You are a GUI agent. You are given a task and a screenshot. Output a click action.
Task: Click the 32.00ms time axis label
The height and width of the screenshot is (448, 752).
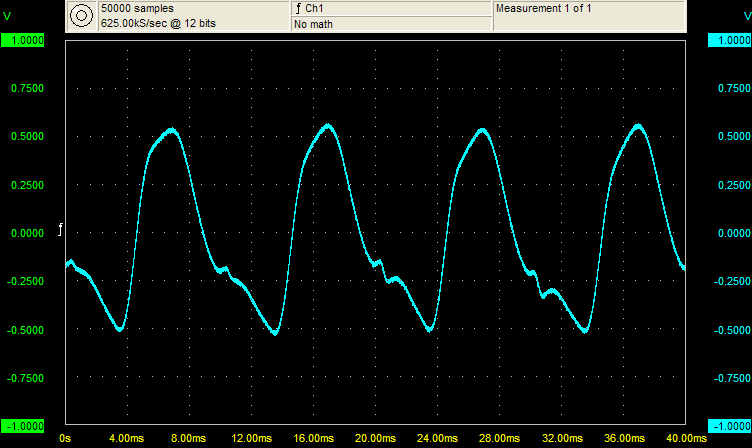coord(563,438)
